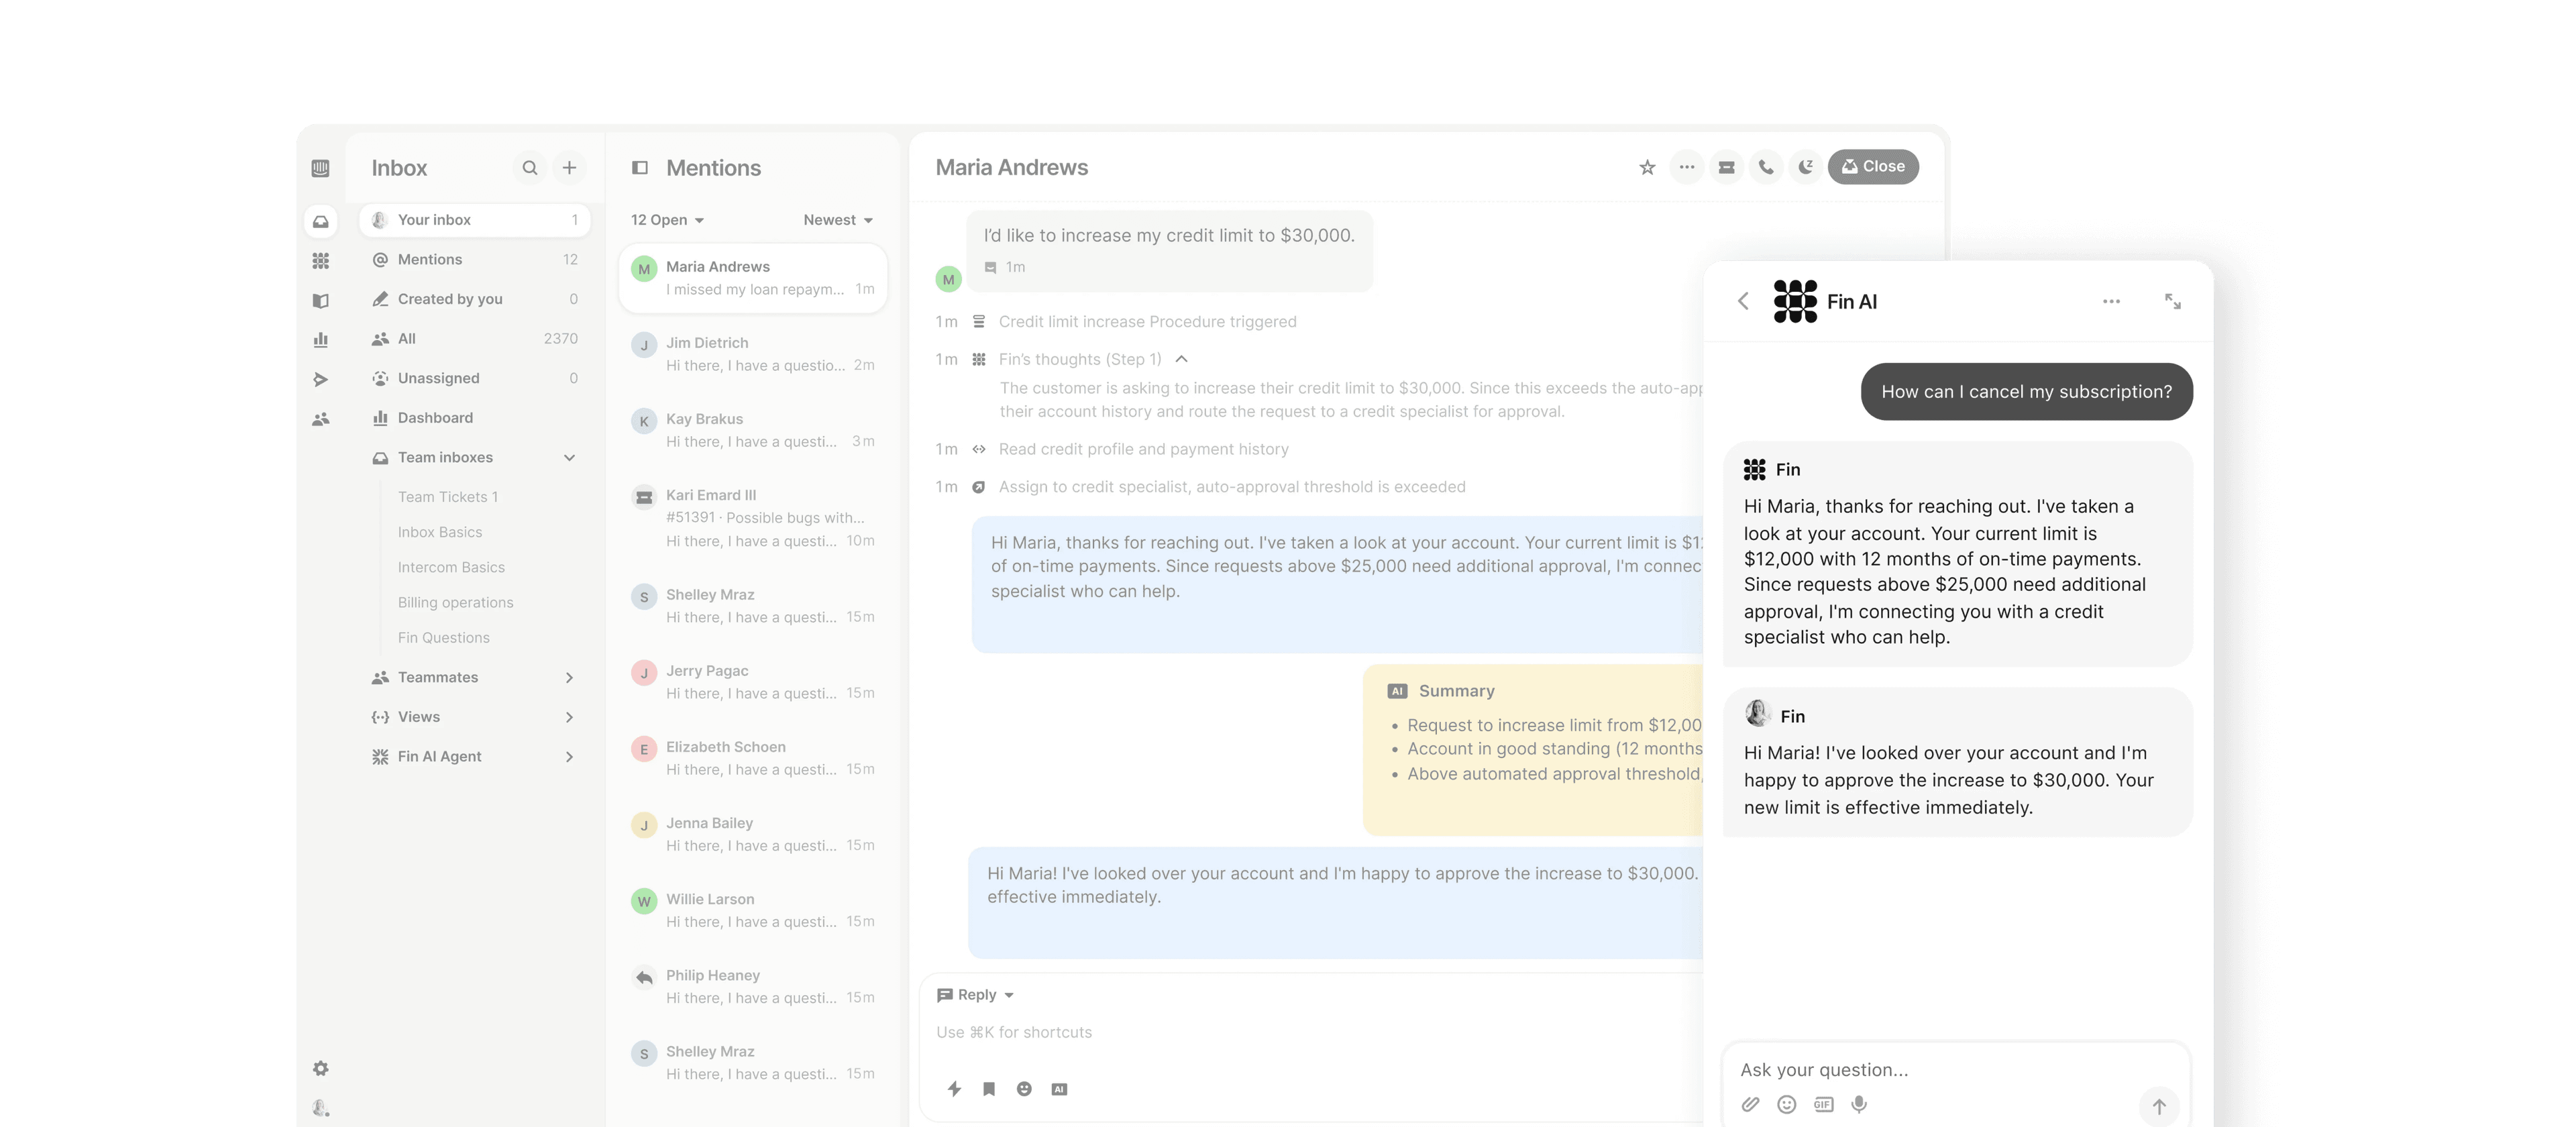Expand the Teammates section
Screen dimensions: 2576x1127
569,677
